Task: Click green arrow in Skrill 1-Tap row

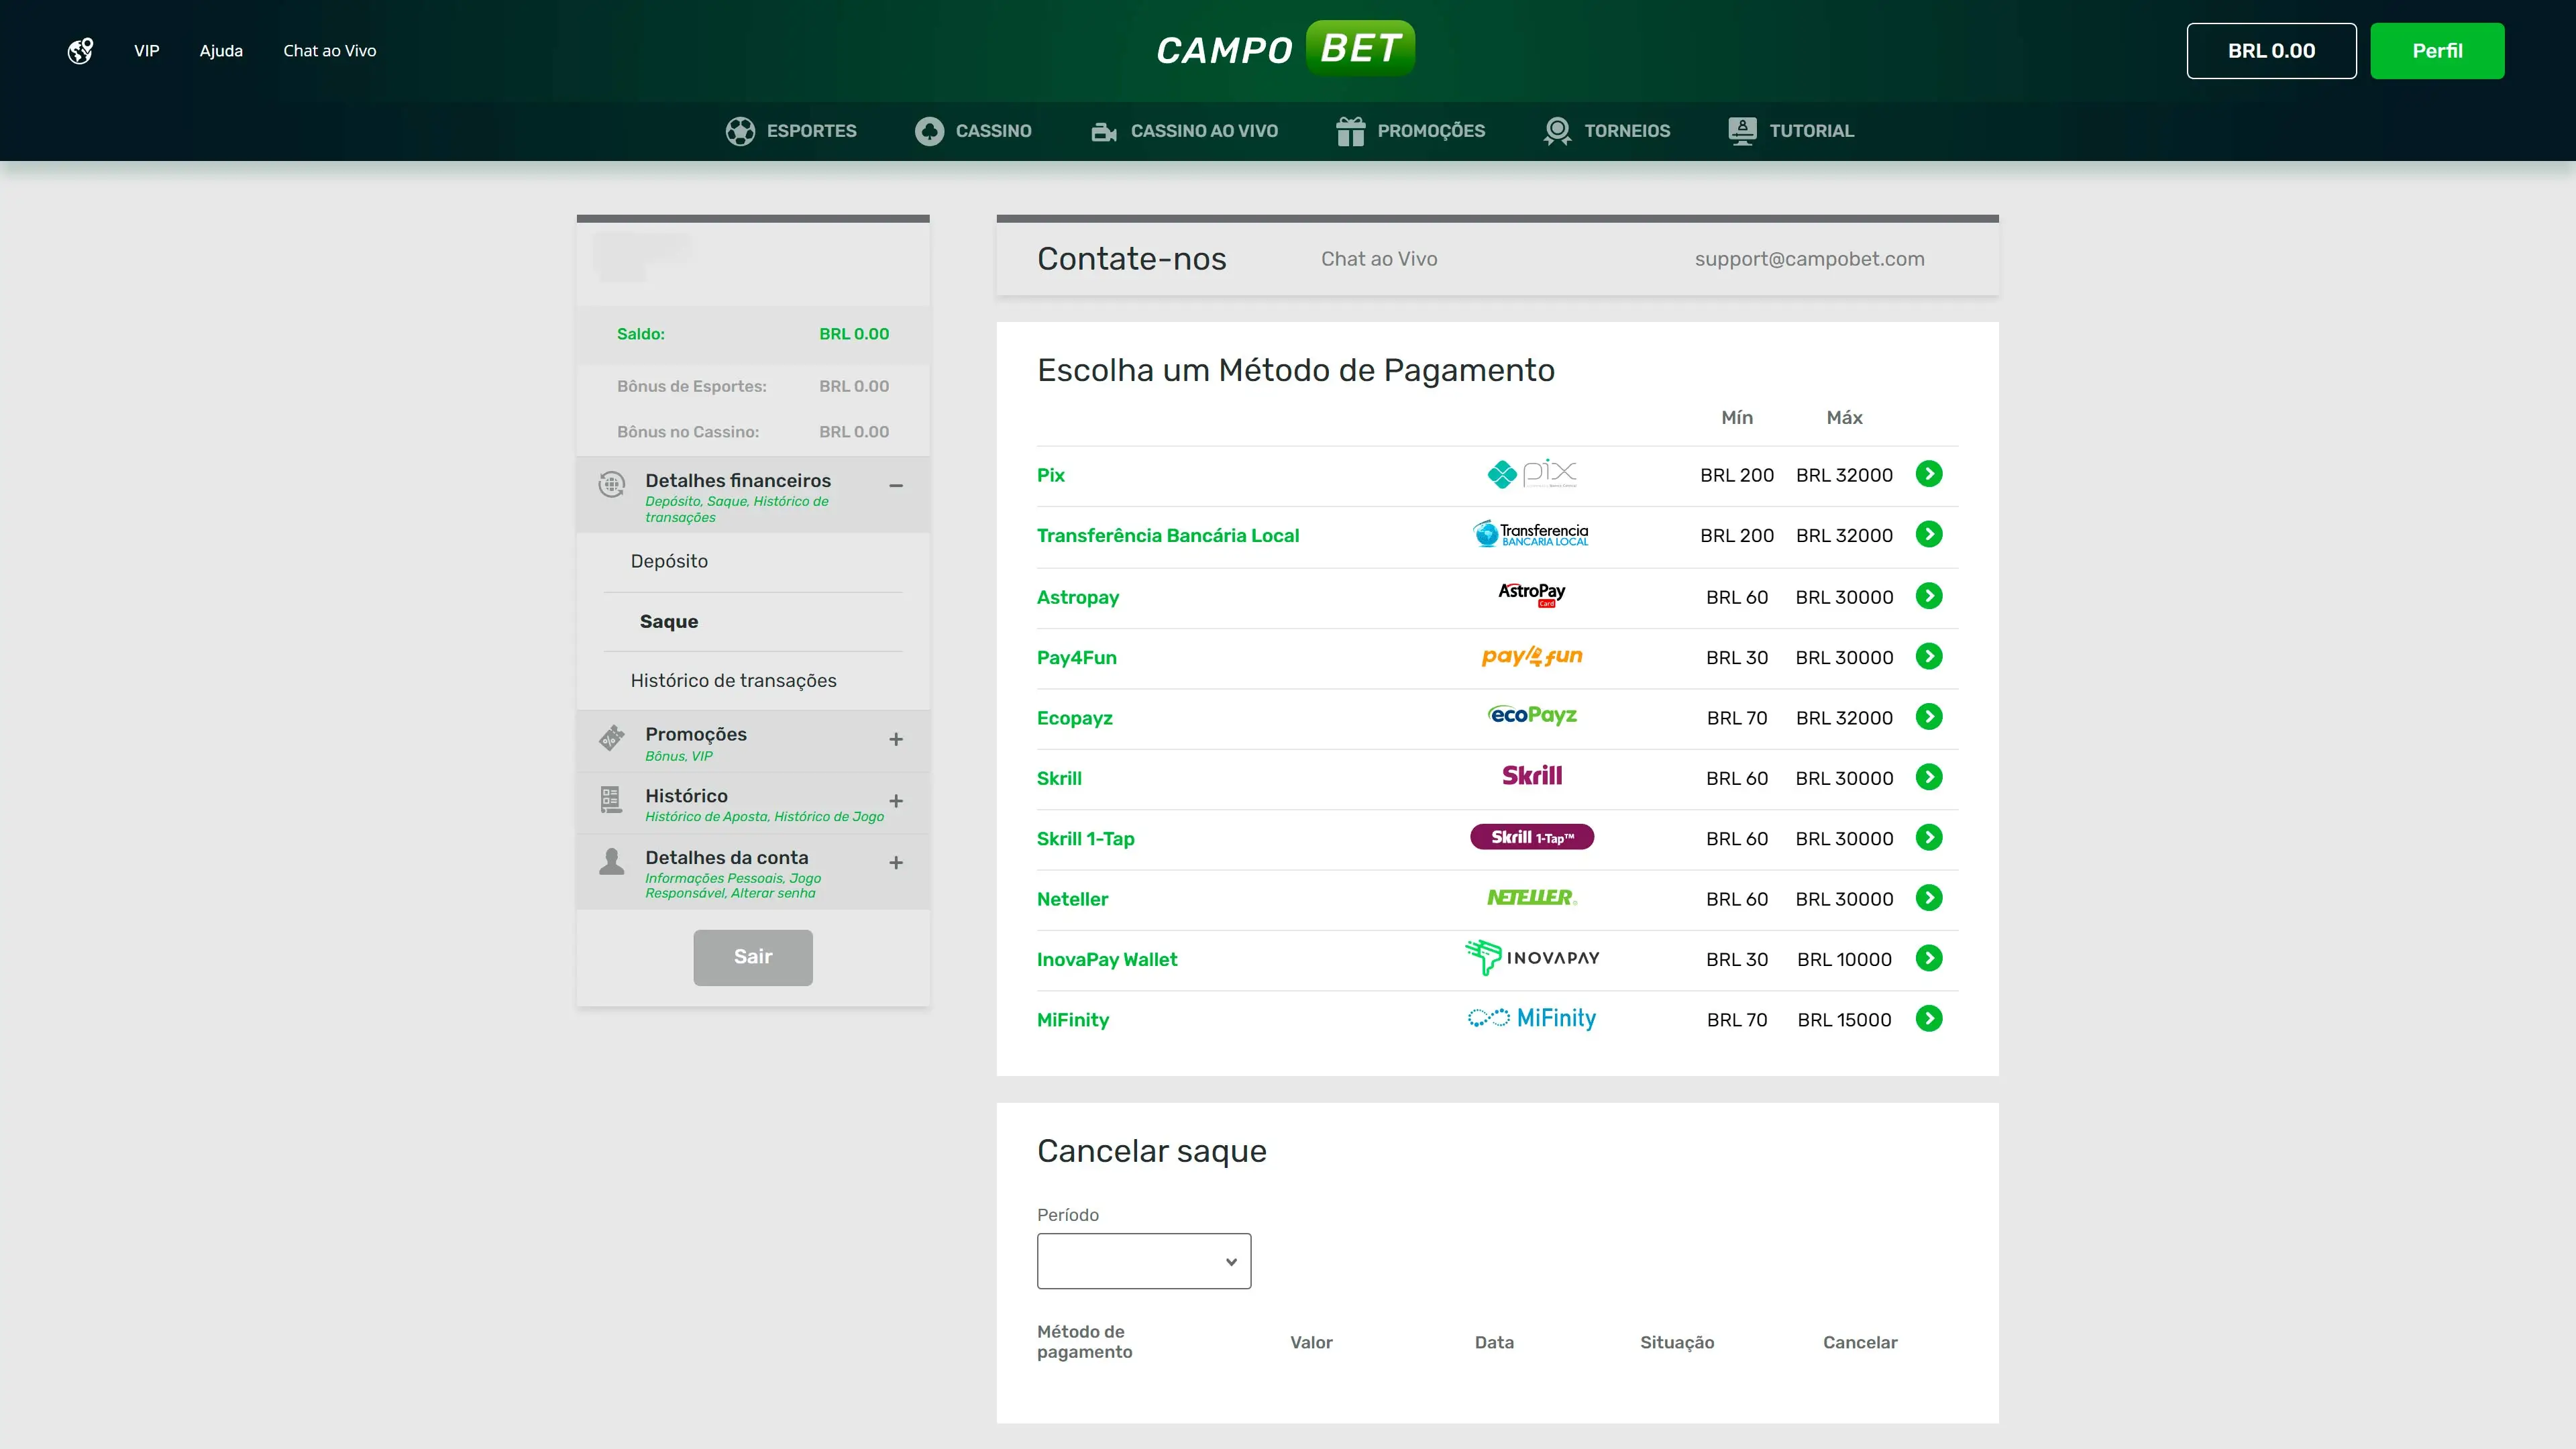Action: tap(1929, 837)
